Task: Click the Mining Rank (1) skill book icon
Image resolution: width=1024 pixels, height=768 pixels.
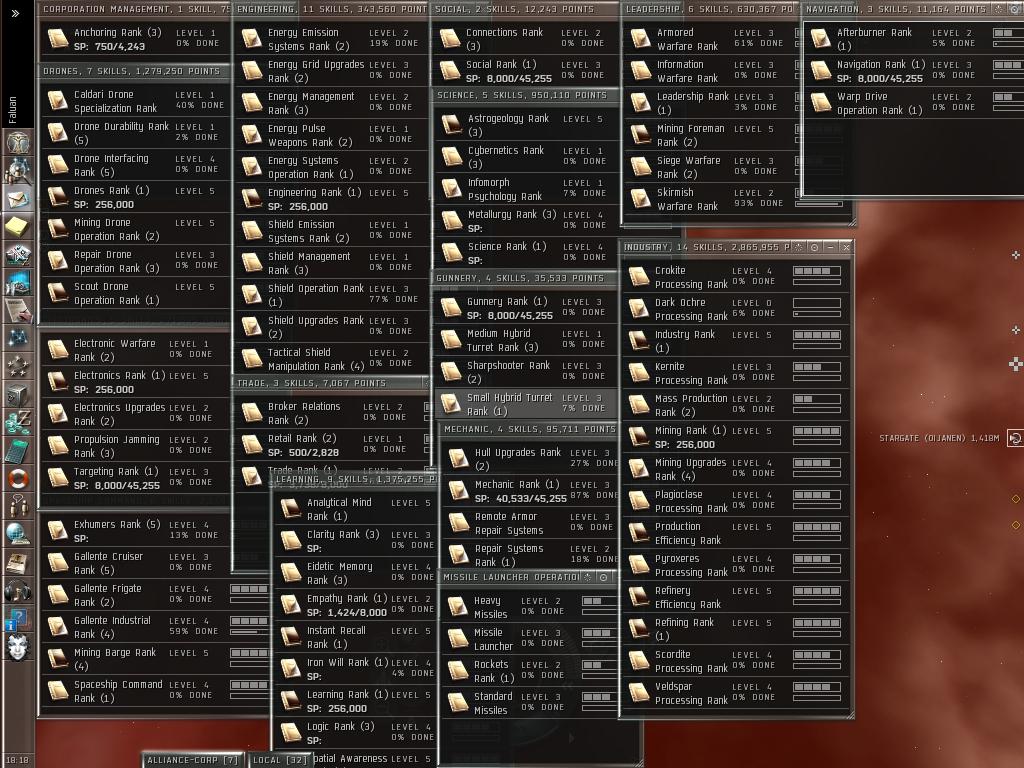Action: 639,437
